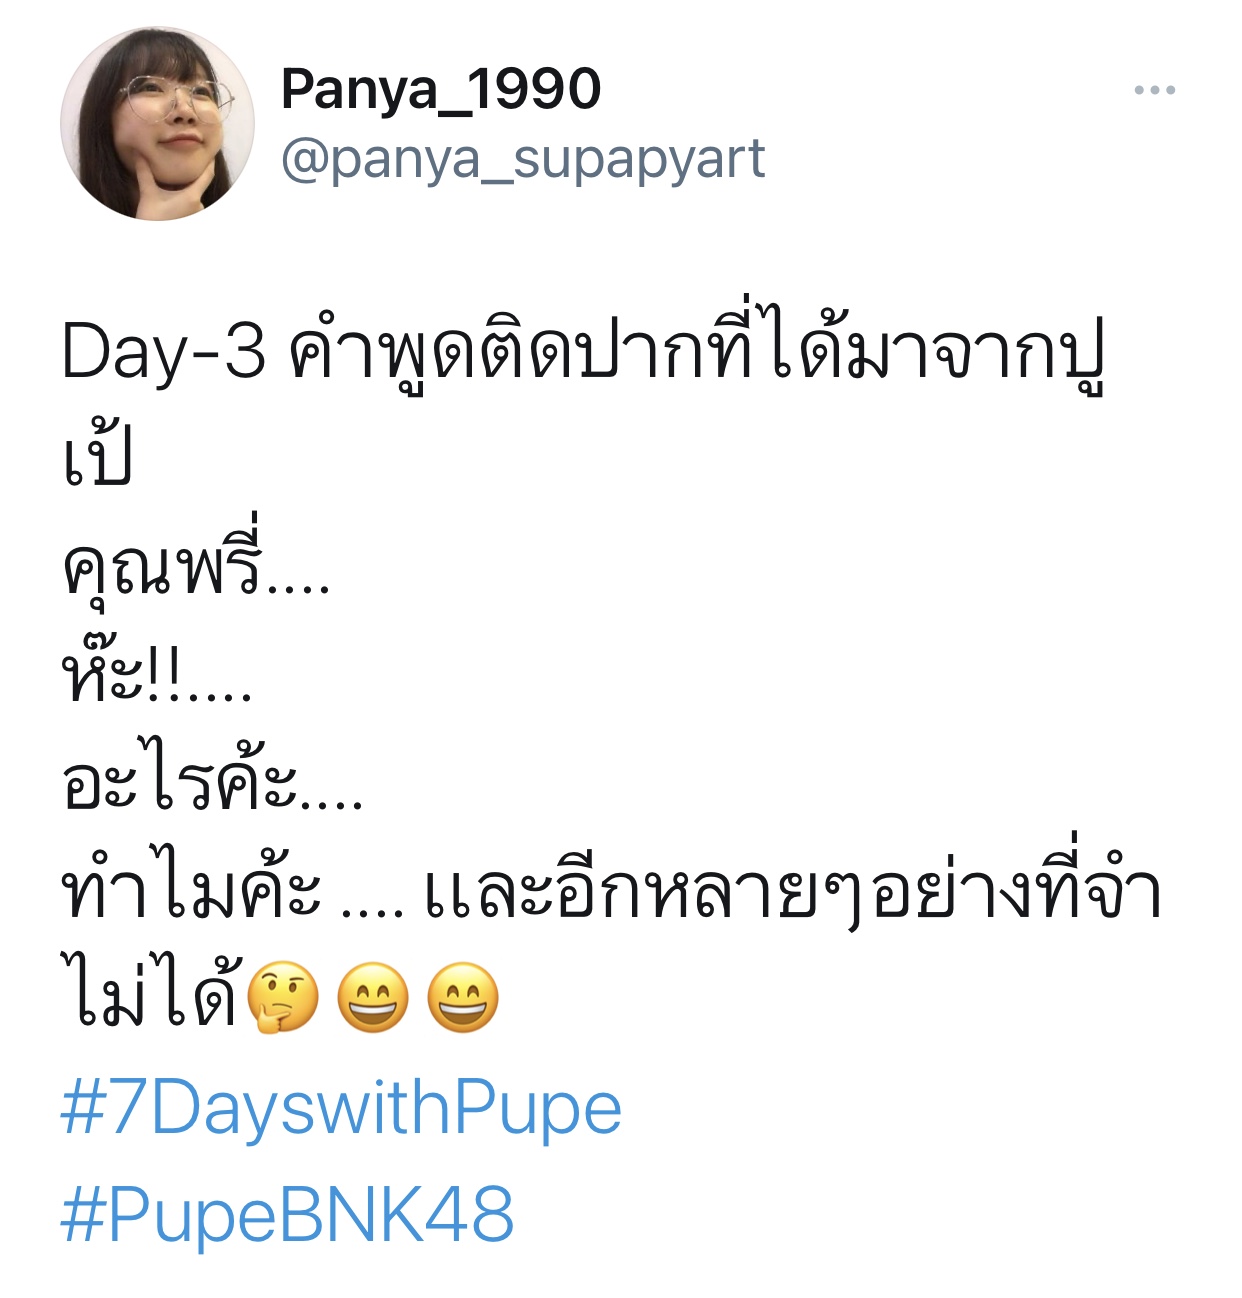Select the first grinning face emoji

pyautogui.click(x=373, y=998)
